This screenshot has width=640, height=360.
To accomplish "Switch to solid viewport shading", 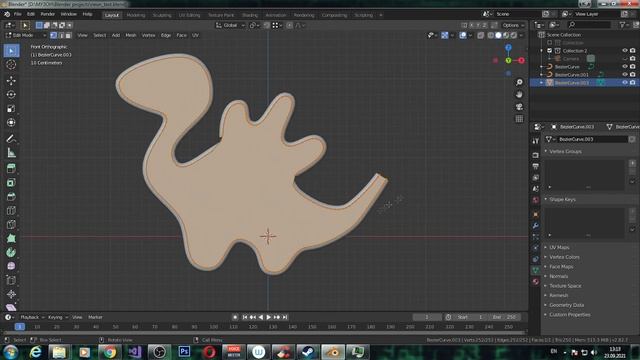I will click(x=498, y=36).
